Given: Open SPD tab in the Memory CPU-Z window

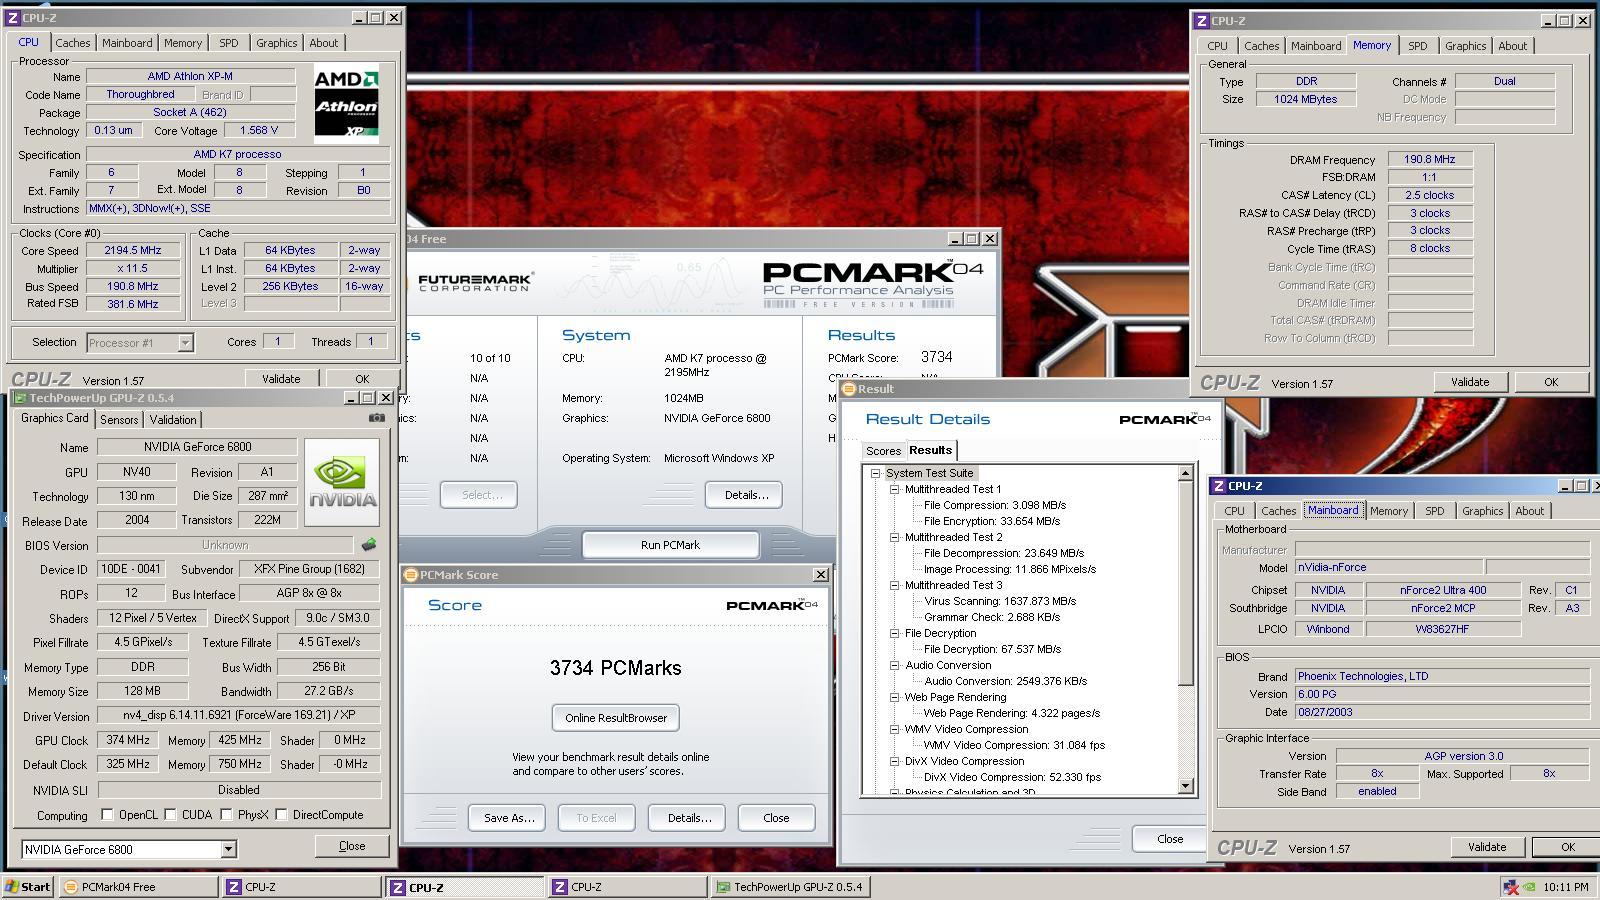Looking at the screenshot, I should (1418, 46).
